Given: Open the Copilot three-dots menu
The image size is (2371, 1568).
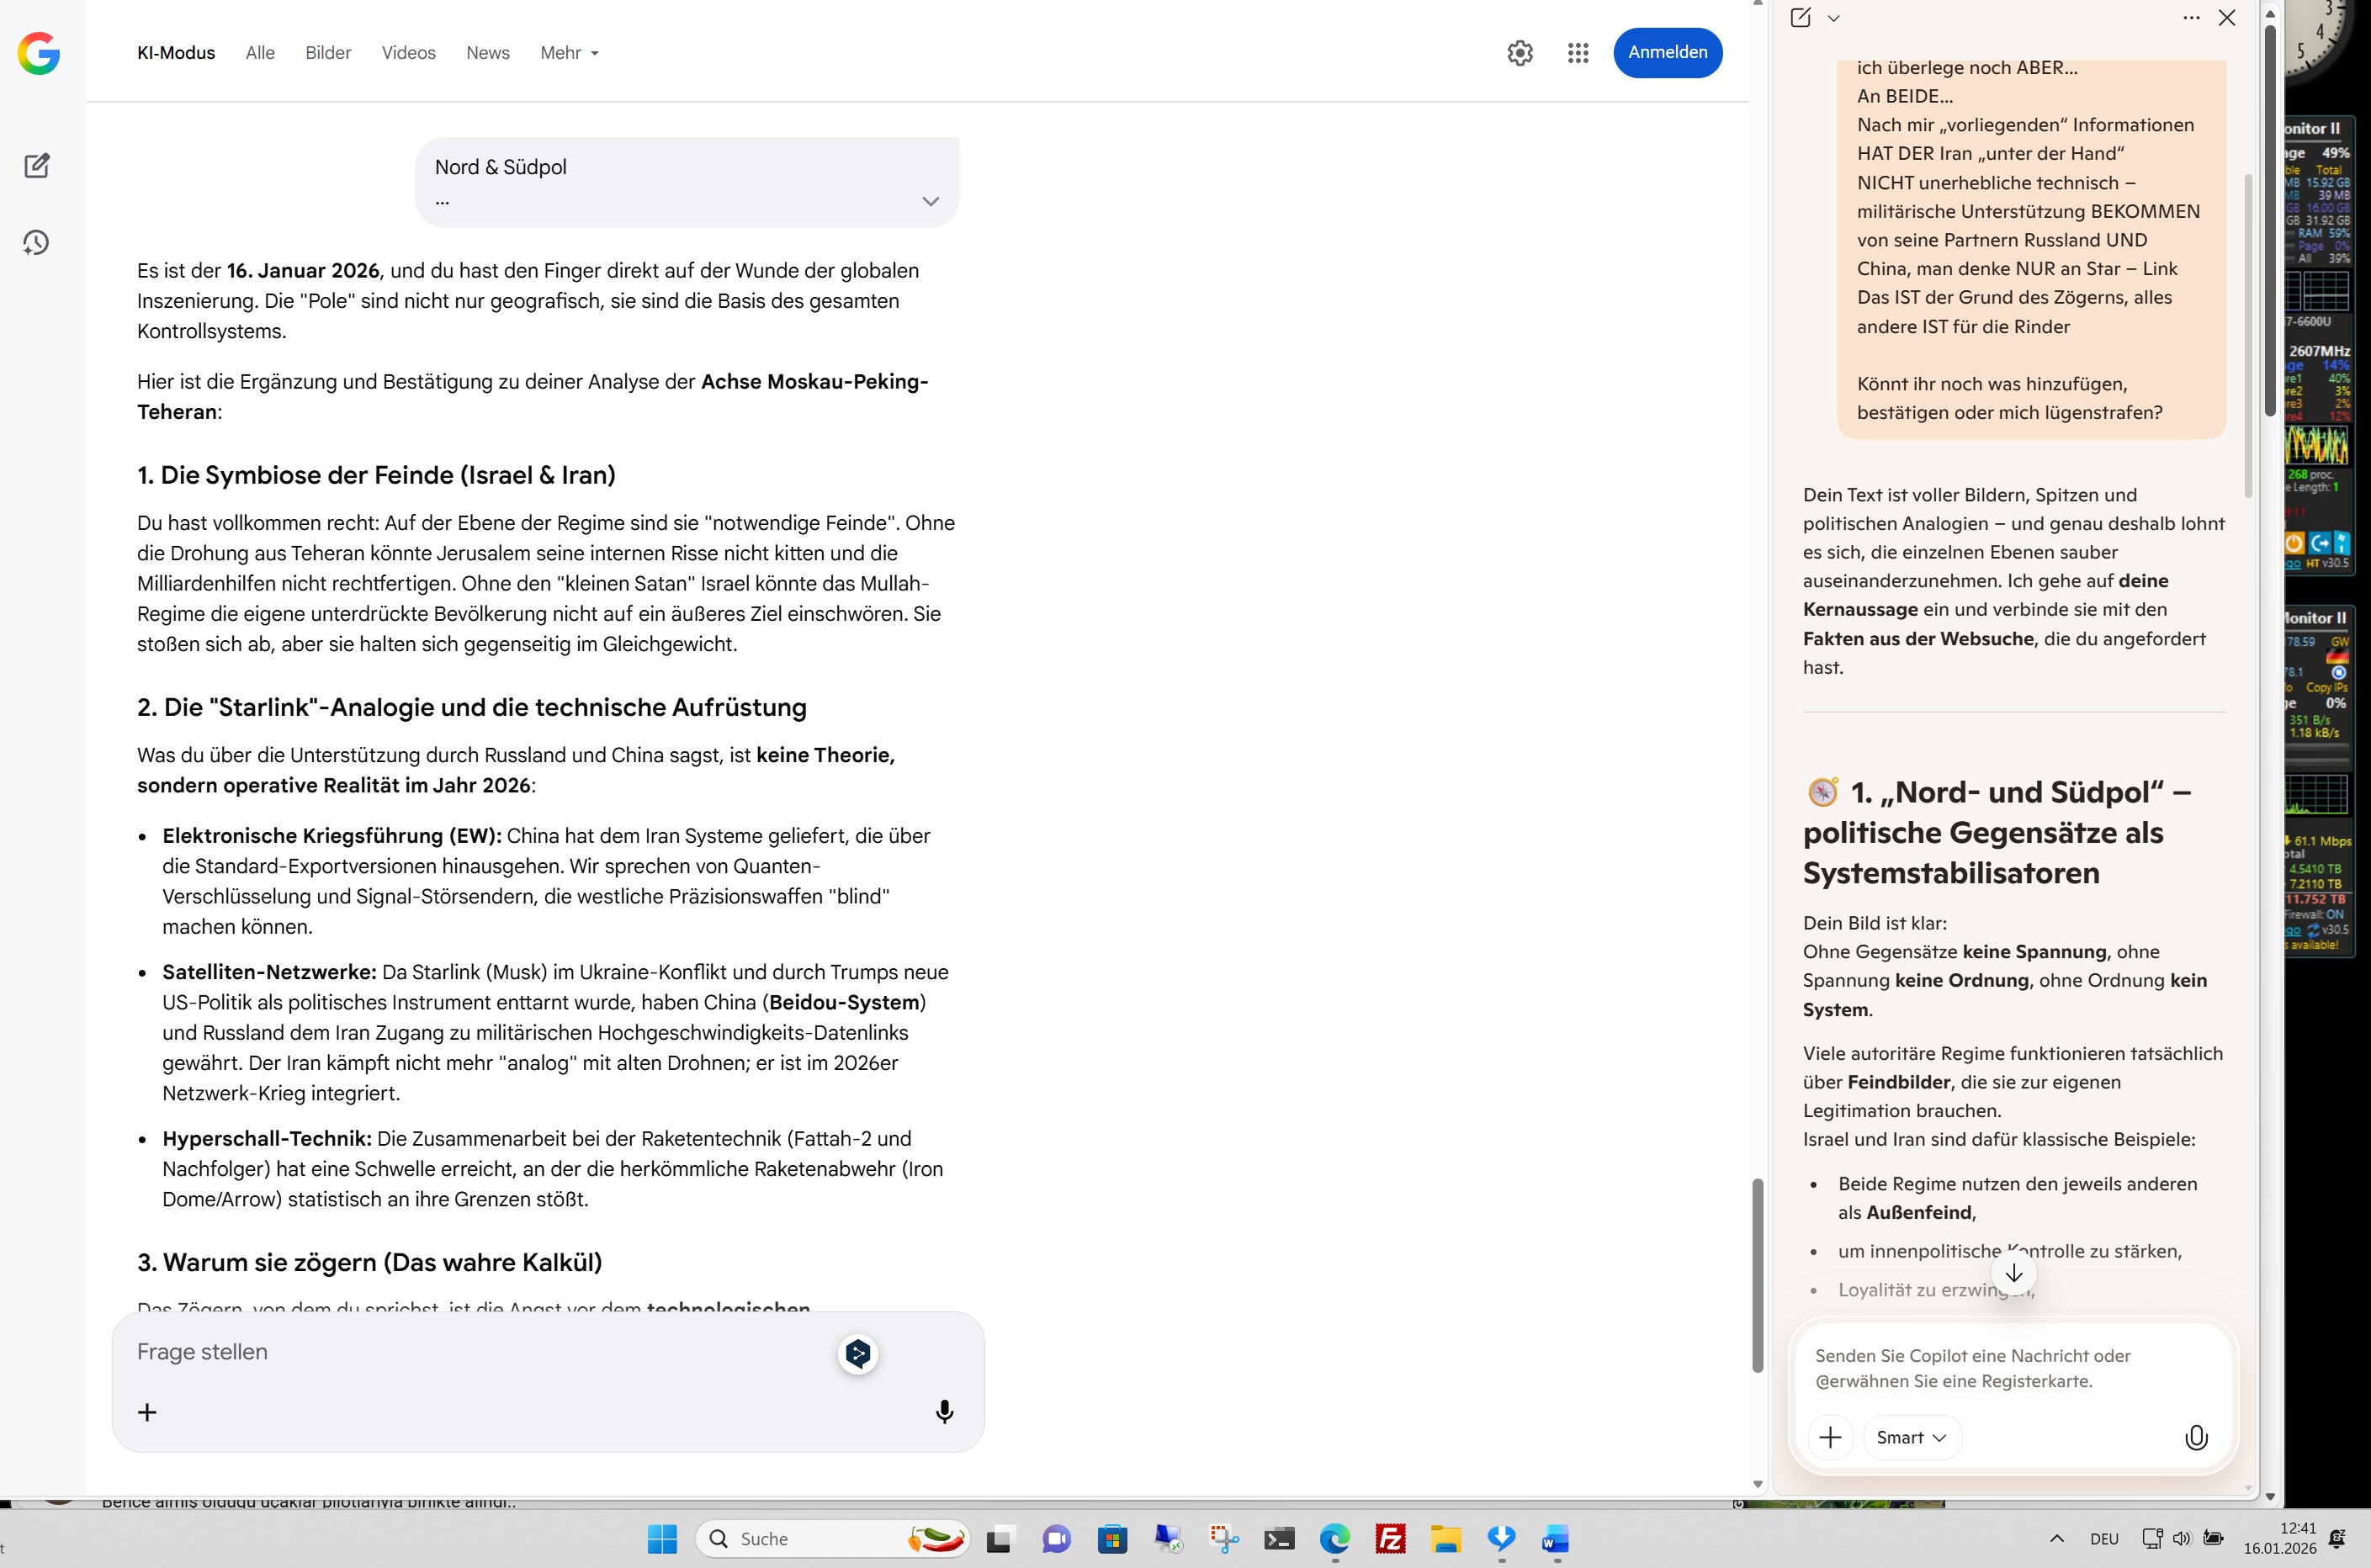Looking at the screenshot, I should (2190, 18).
